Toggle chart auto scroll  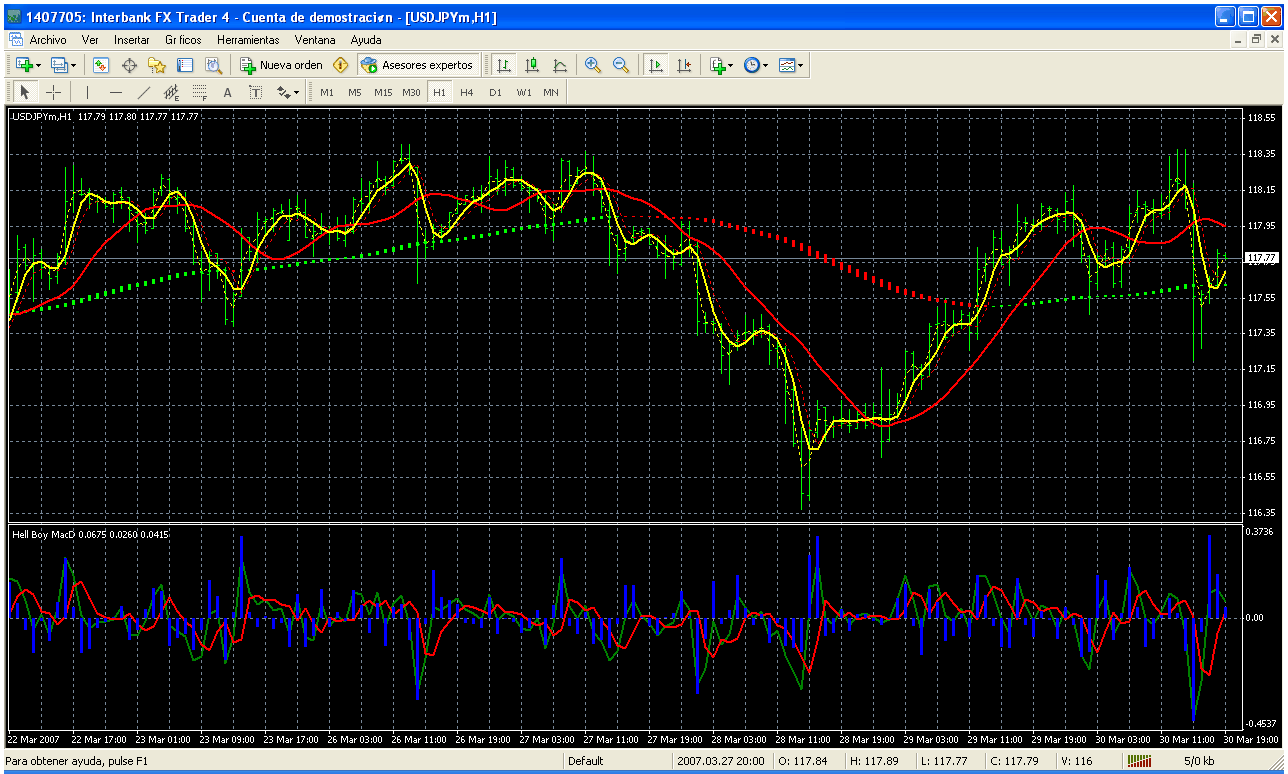(656, 65)
